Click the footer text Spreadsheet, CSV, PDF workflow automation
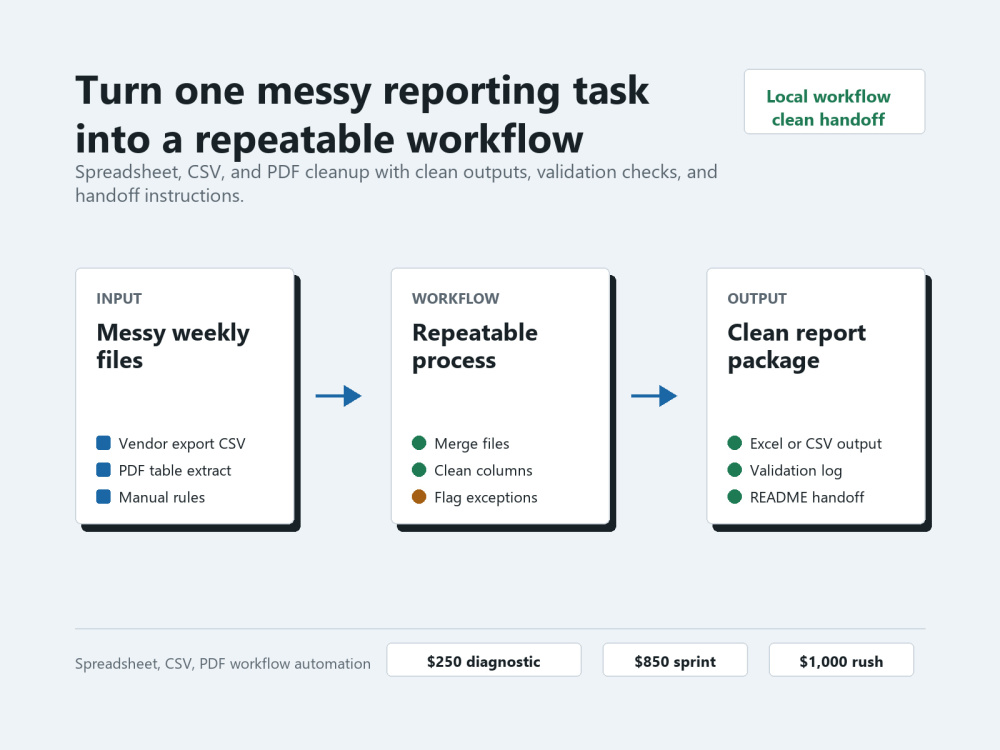1000x750 pixels. pyautogui.click(x=223, y=664)
